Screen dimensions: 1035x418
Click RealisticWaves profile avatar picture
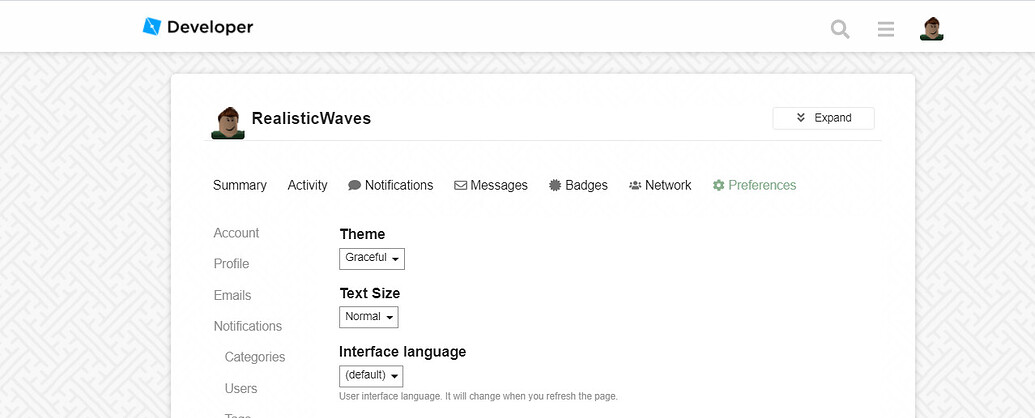pyautogui.click(x=228, y=123)
